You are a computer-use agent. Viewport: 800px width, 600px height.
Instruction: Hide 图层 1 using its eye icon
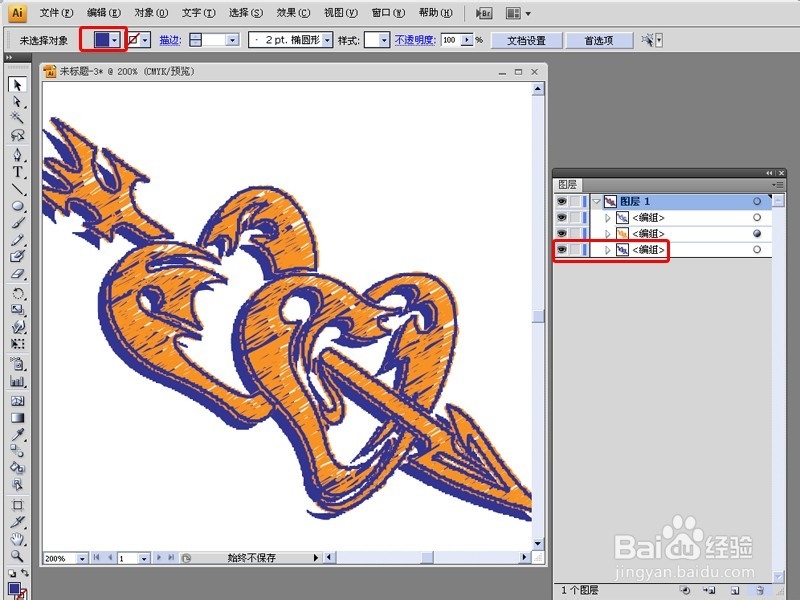(x=561, y=201)
